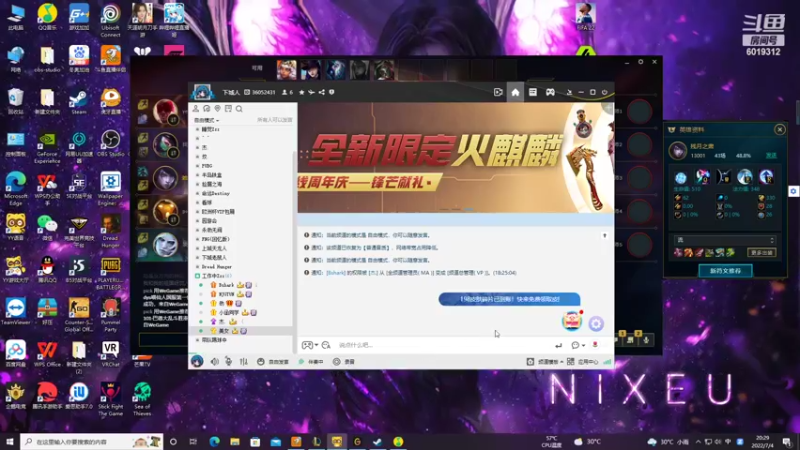
Task: Click the user avatar in bottom bar
Action: (x=197, y=361)
